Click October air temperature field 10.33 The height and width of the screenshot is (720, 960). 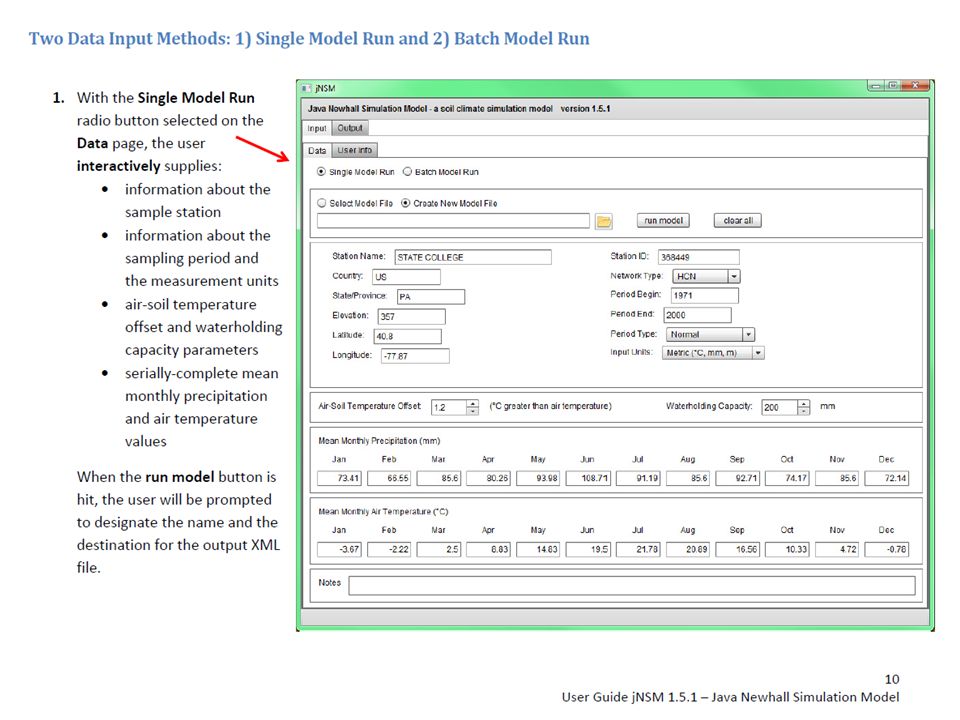(787, 549)
